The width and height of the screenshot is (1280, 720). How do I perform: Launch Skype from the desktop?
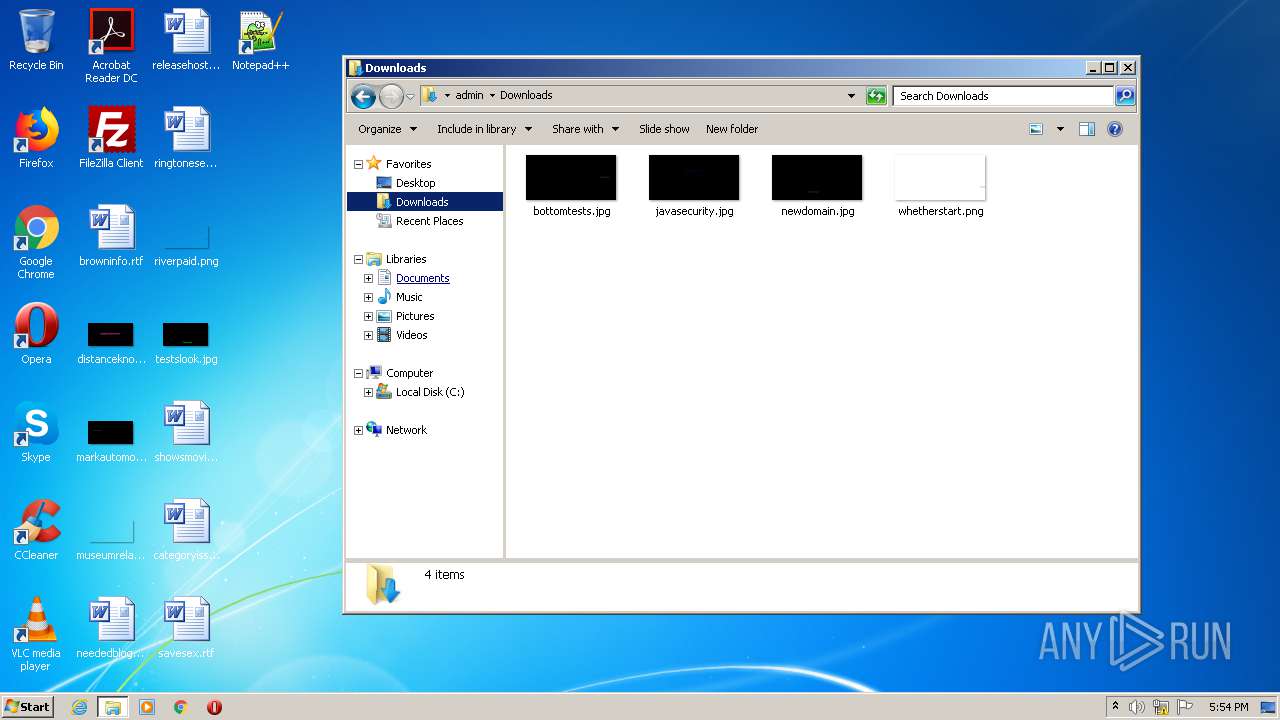pos(36,432)
